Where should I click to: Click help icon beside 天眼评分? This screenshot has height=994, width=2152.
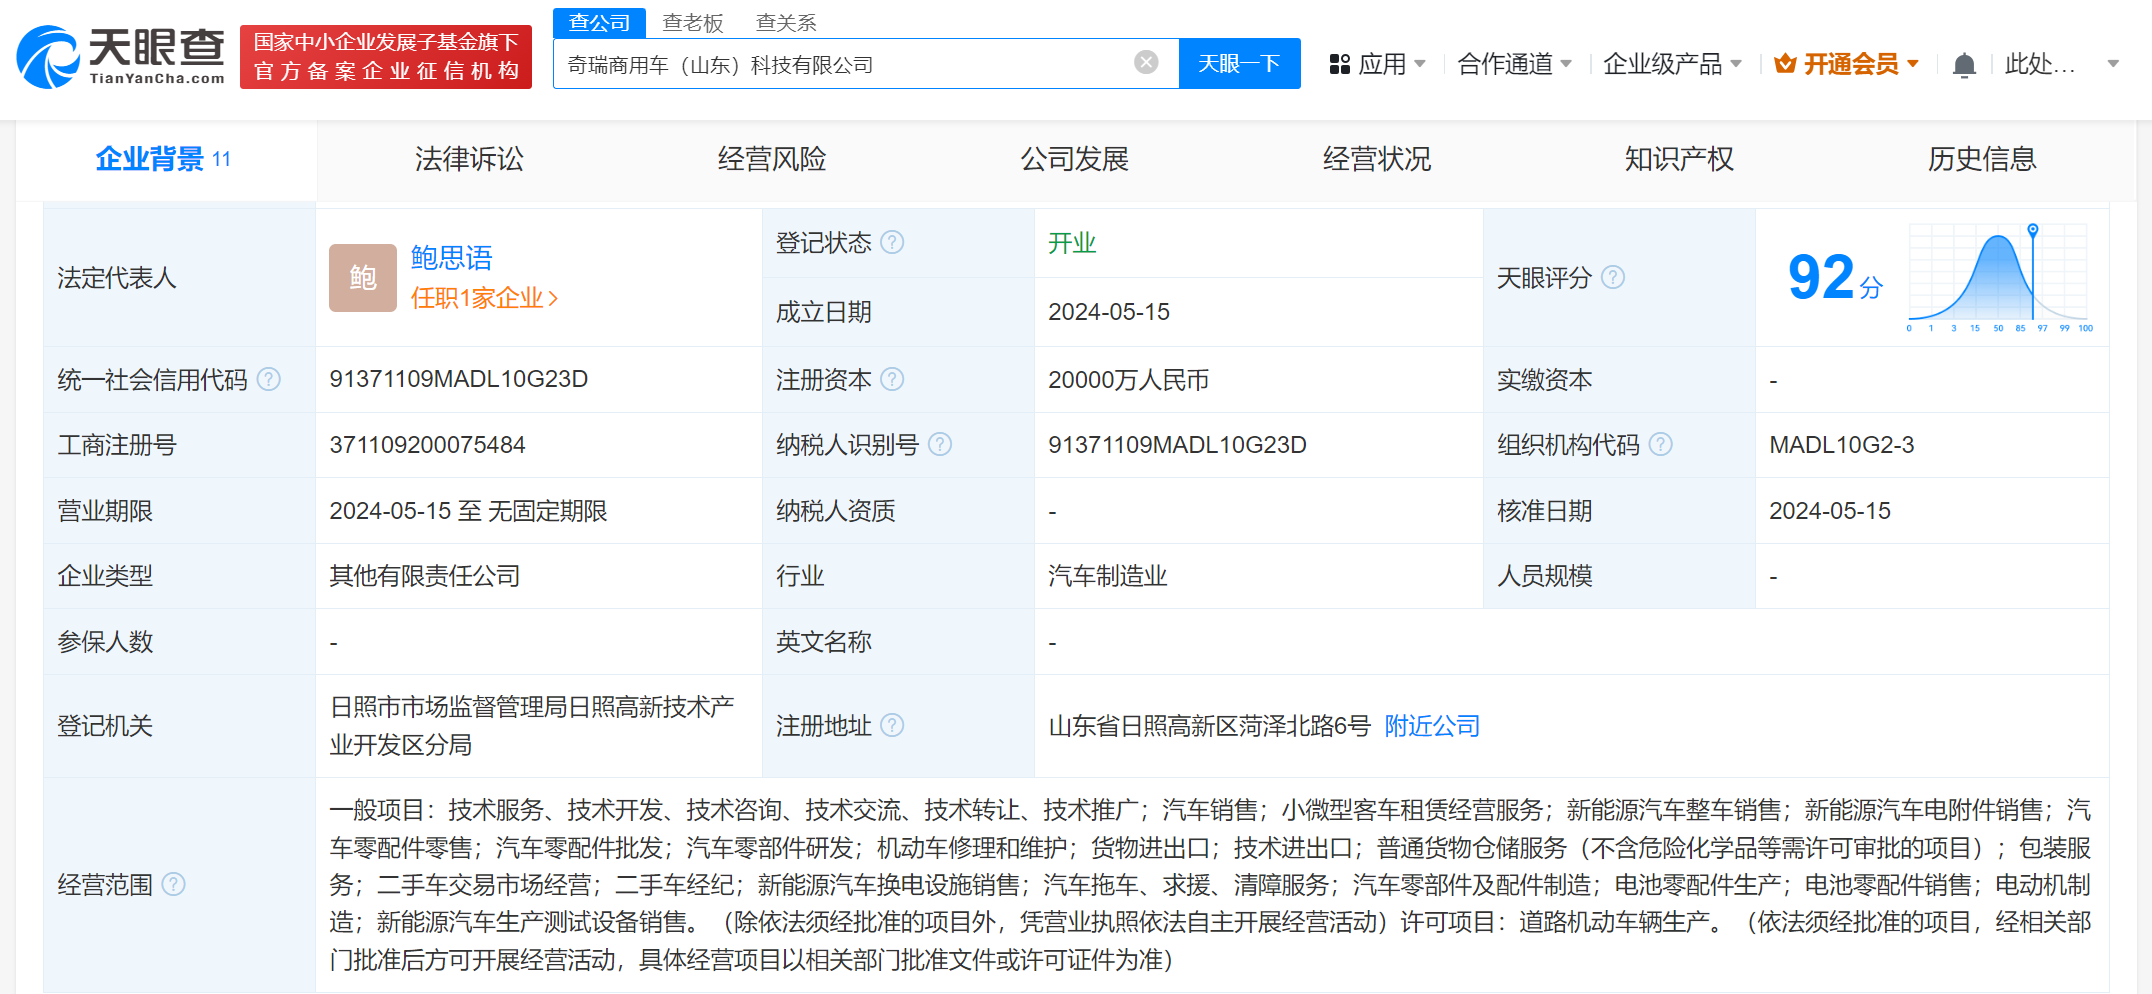[x=1612, y=278]
